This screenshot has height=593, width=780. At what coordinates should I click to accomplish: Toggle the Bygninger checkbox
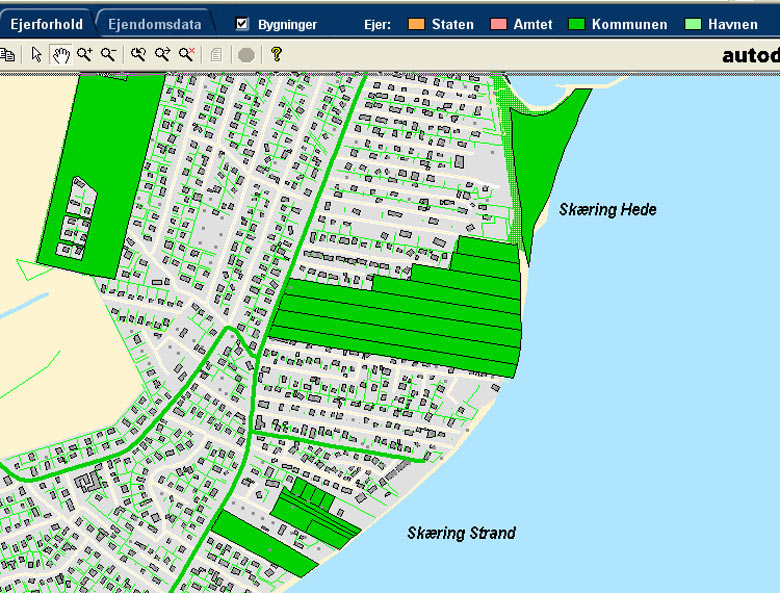pyautogui.click(x=242, y=24)
